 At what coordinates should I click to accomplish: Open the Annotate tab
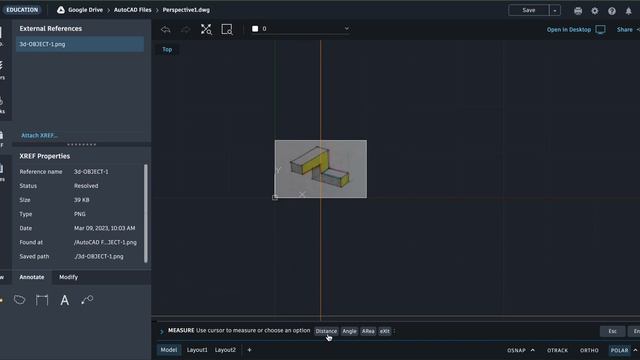tap(32, 277)
